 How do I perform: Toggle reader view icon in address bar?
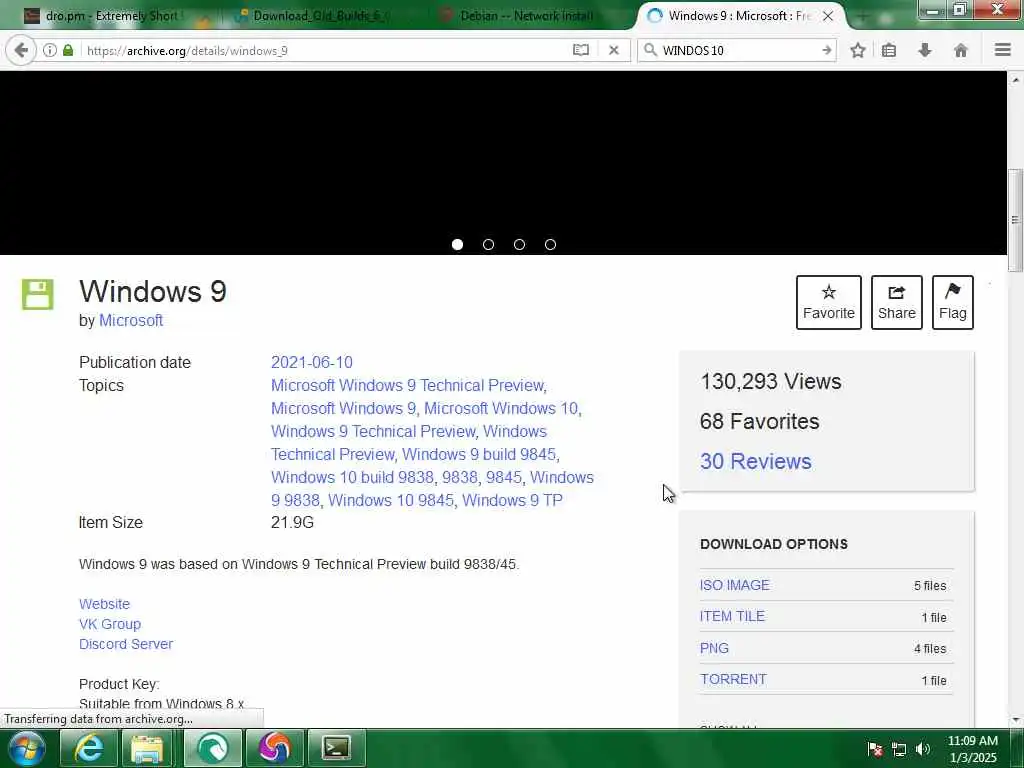coord(581,50)
